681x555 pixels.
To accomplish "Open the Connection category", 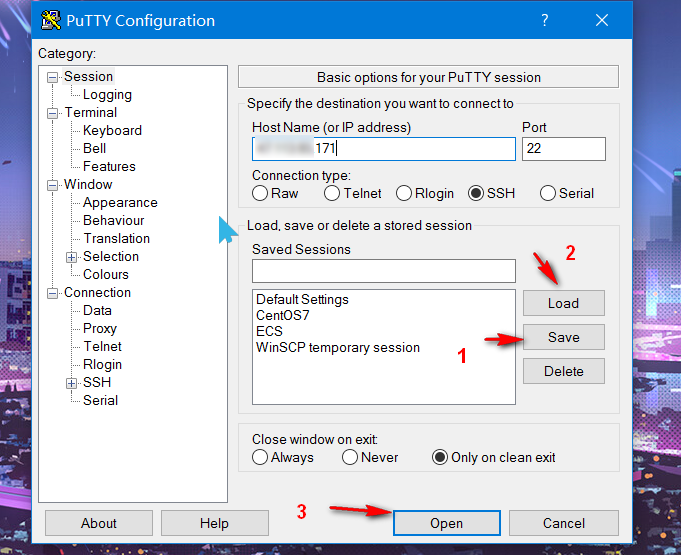I will [97, 293].
